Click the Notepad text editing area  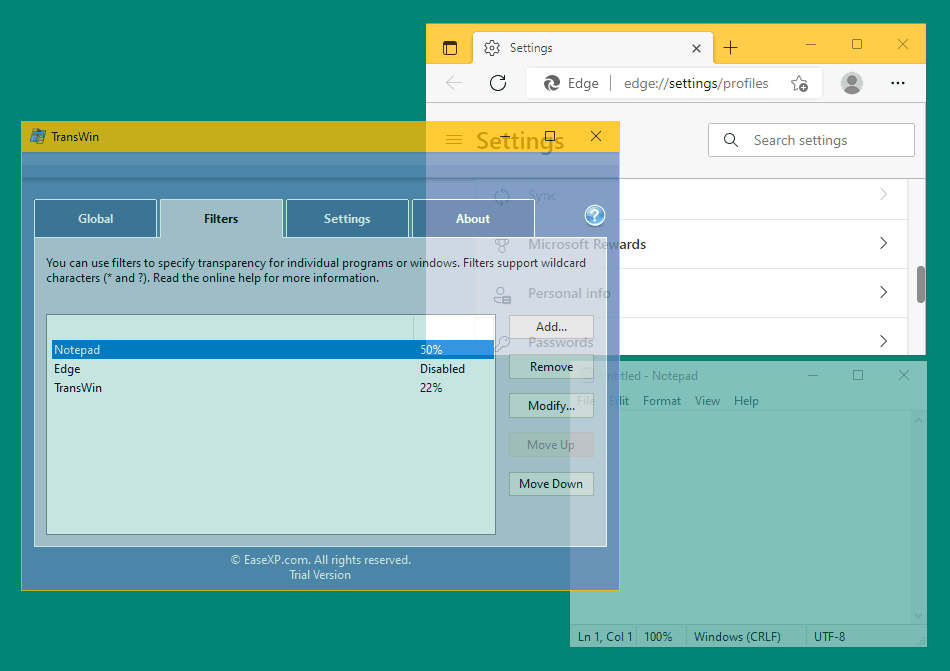tap(740, 517)
